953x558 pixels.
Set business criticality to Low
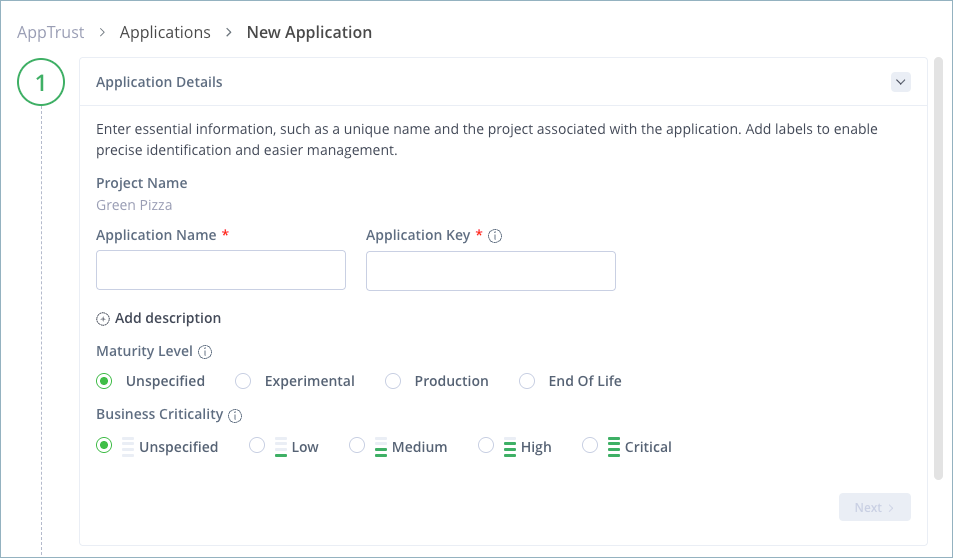[257, 446]
